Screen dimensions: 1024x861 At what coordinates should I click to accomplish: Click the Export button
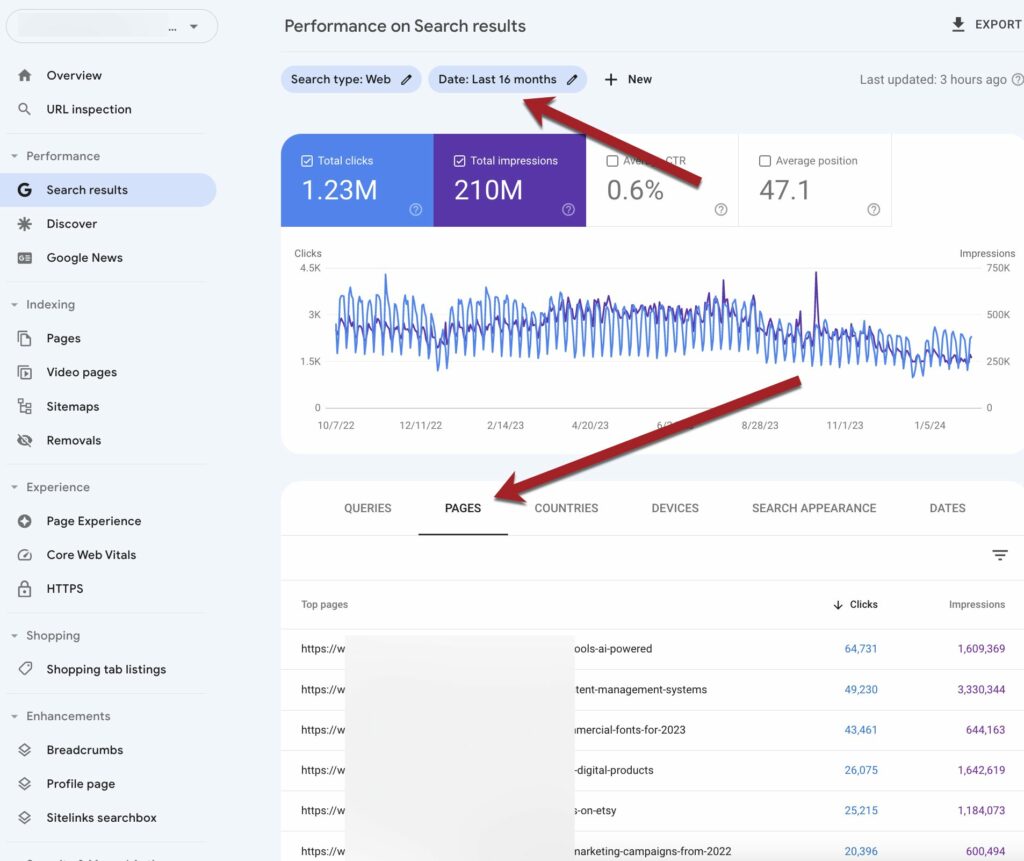click(986, 25)
